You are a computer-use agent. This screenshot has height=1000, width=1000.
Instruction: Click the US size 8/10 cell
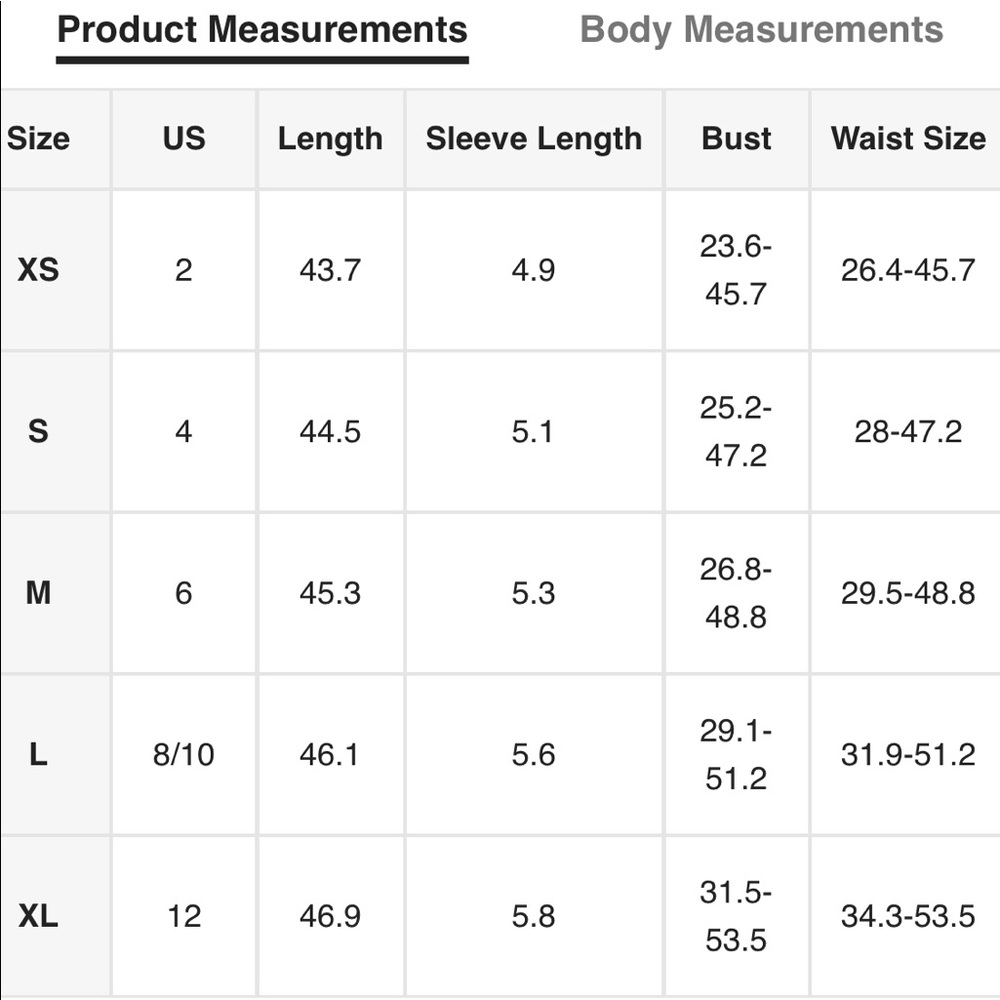pos(184,754)
